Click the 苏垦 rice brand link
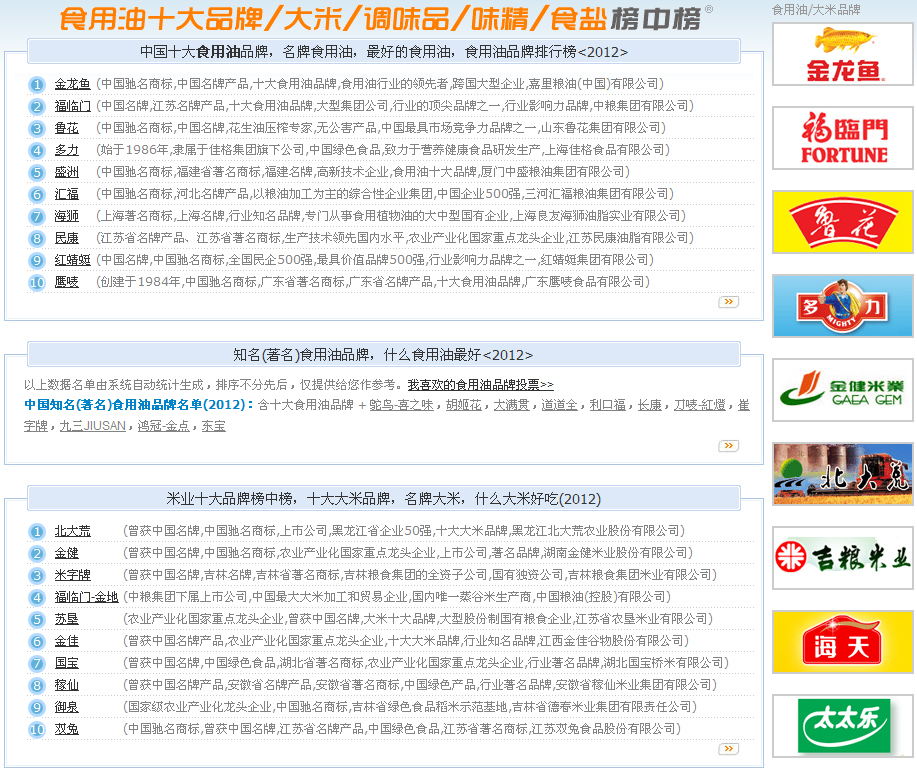 (67, 619)
